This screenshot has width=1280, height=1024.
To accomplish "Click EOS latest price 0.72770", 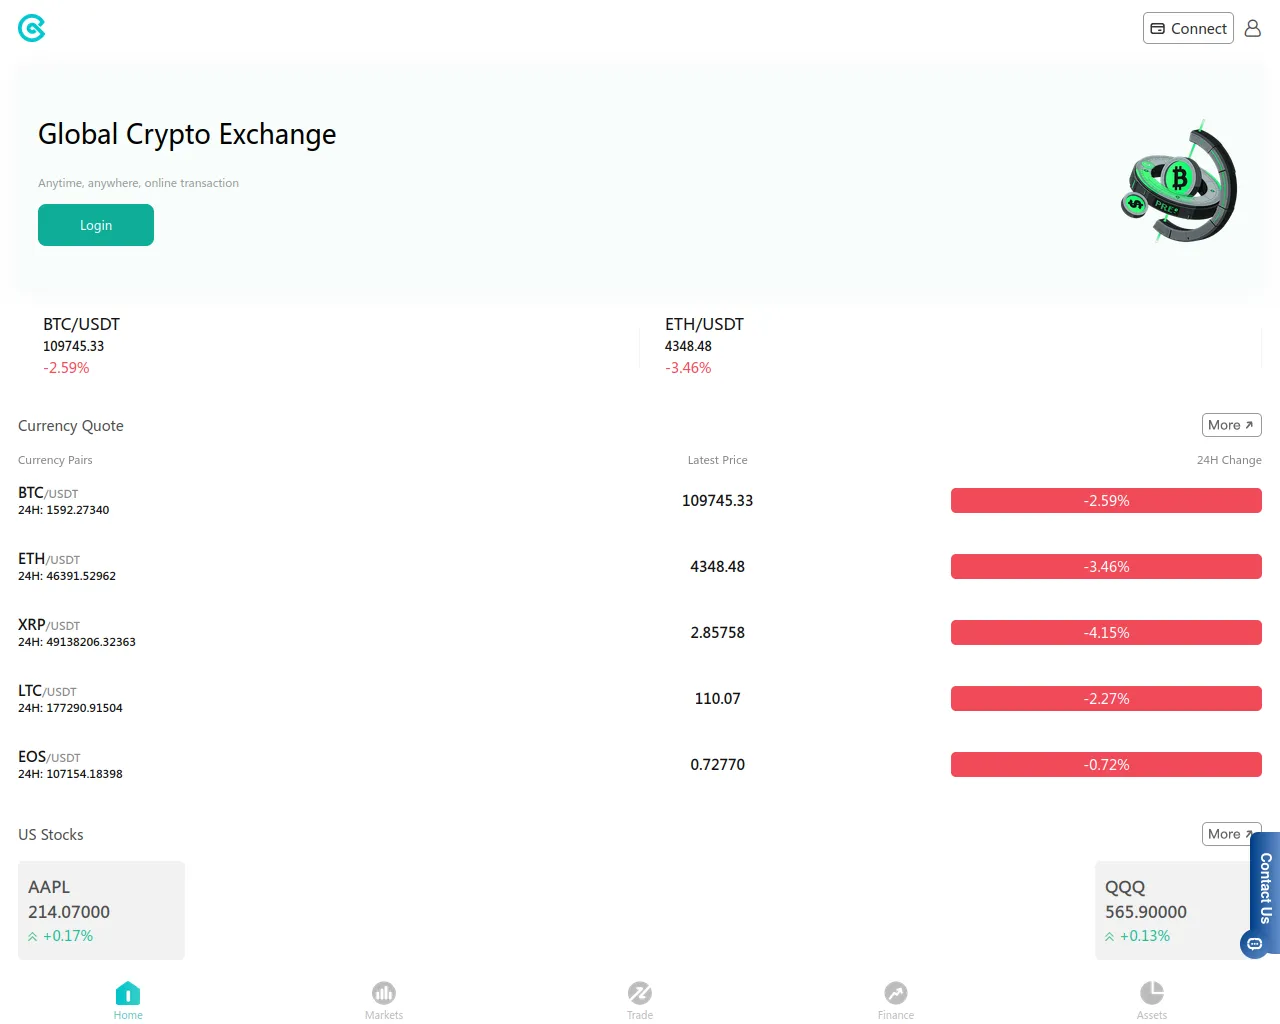I will coord(717,765).
